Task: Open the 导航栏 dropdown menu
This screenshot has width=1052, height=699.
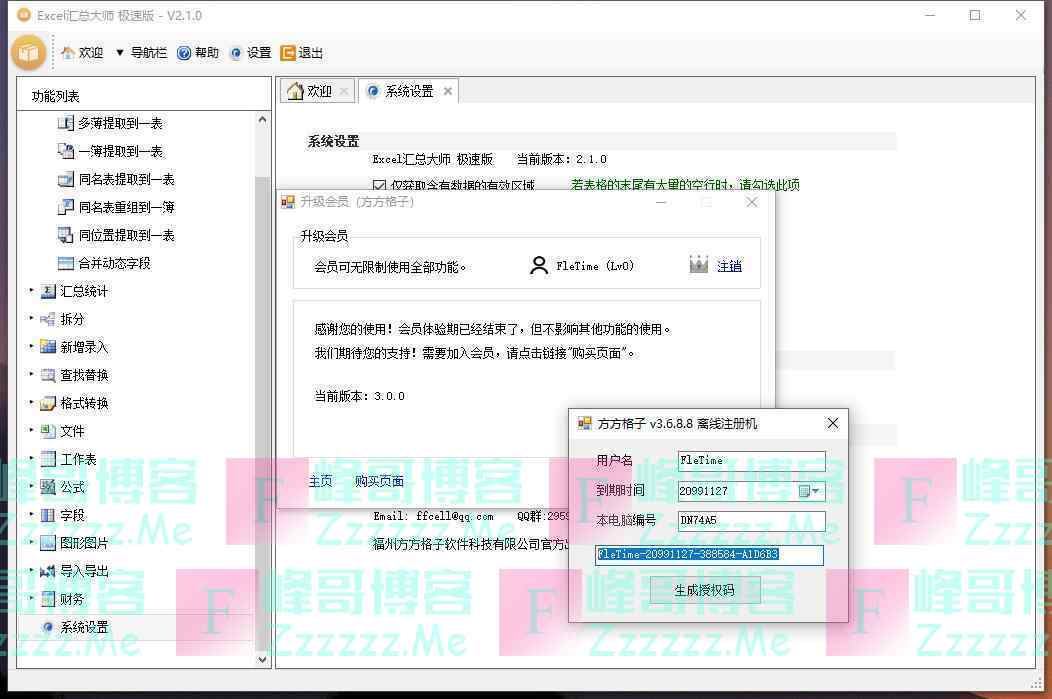Action: pyautogui.click(x=119, y=53)
